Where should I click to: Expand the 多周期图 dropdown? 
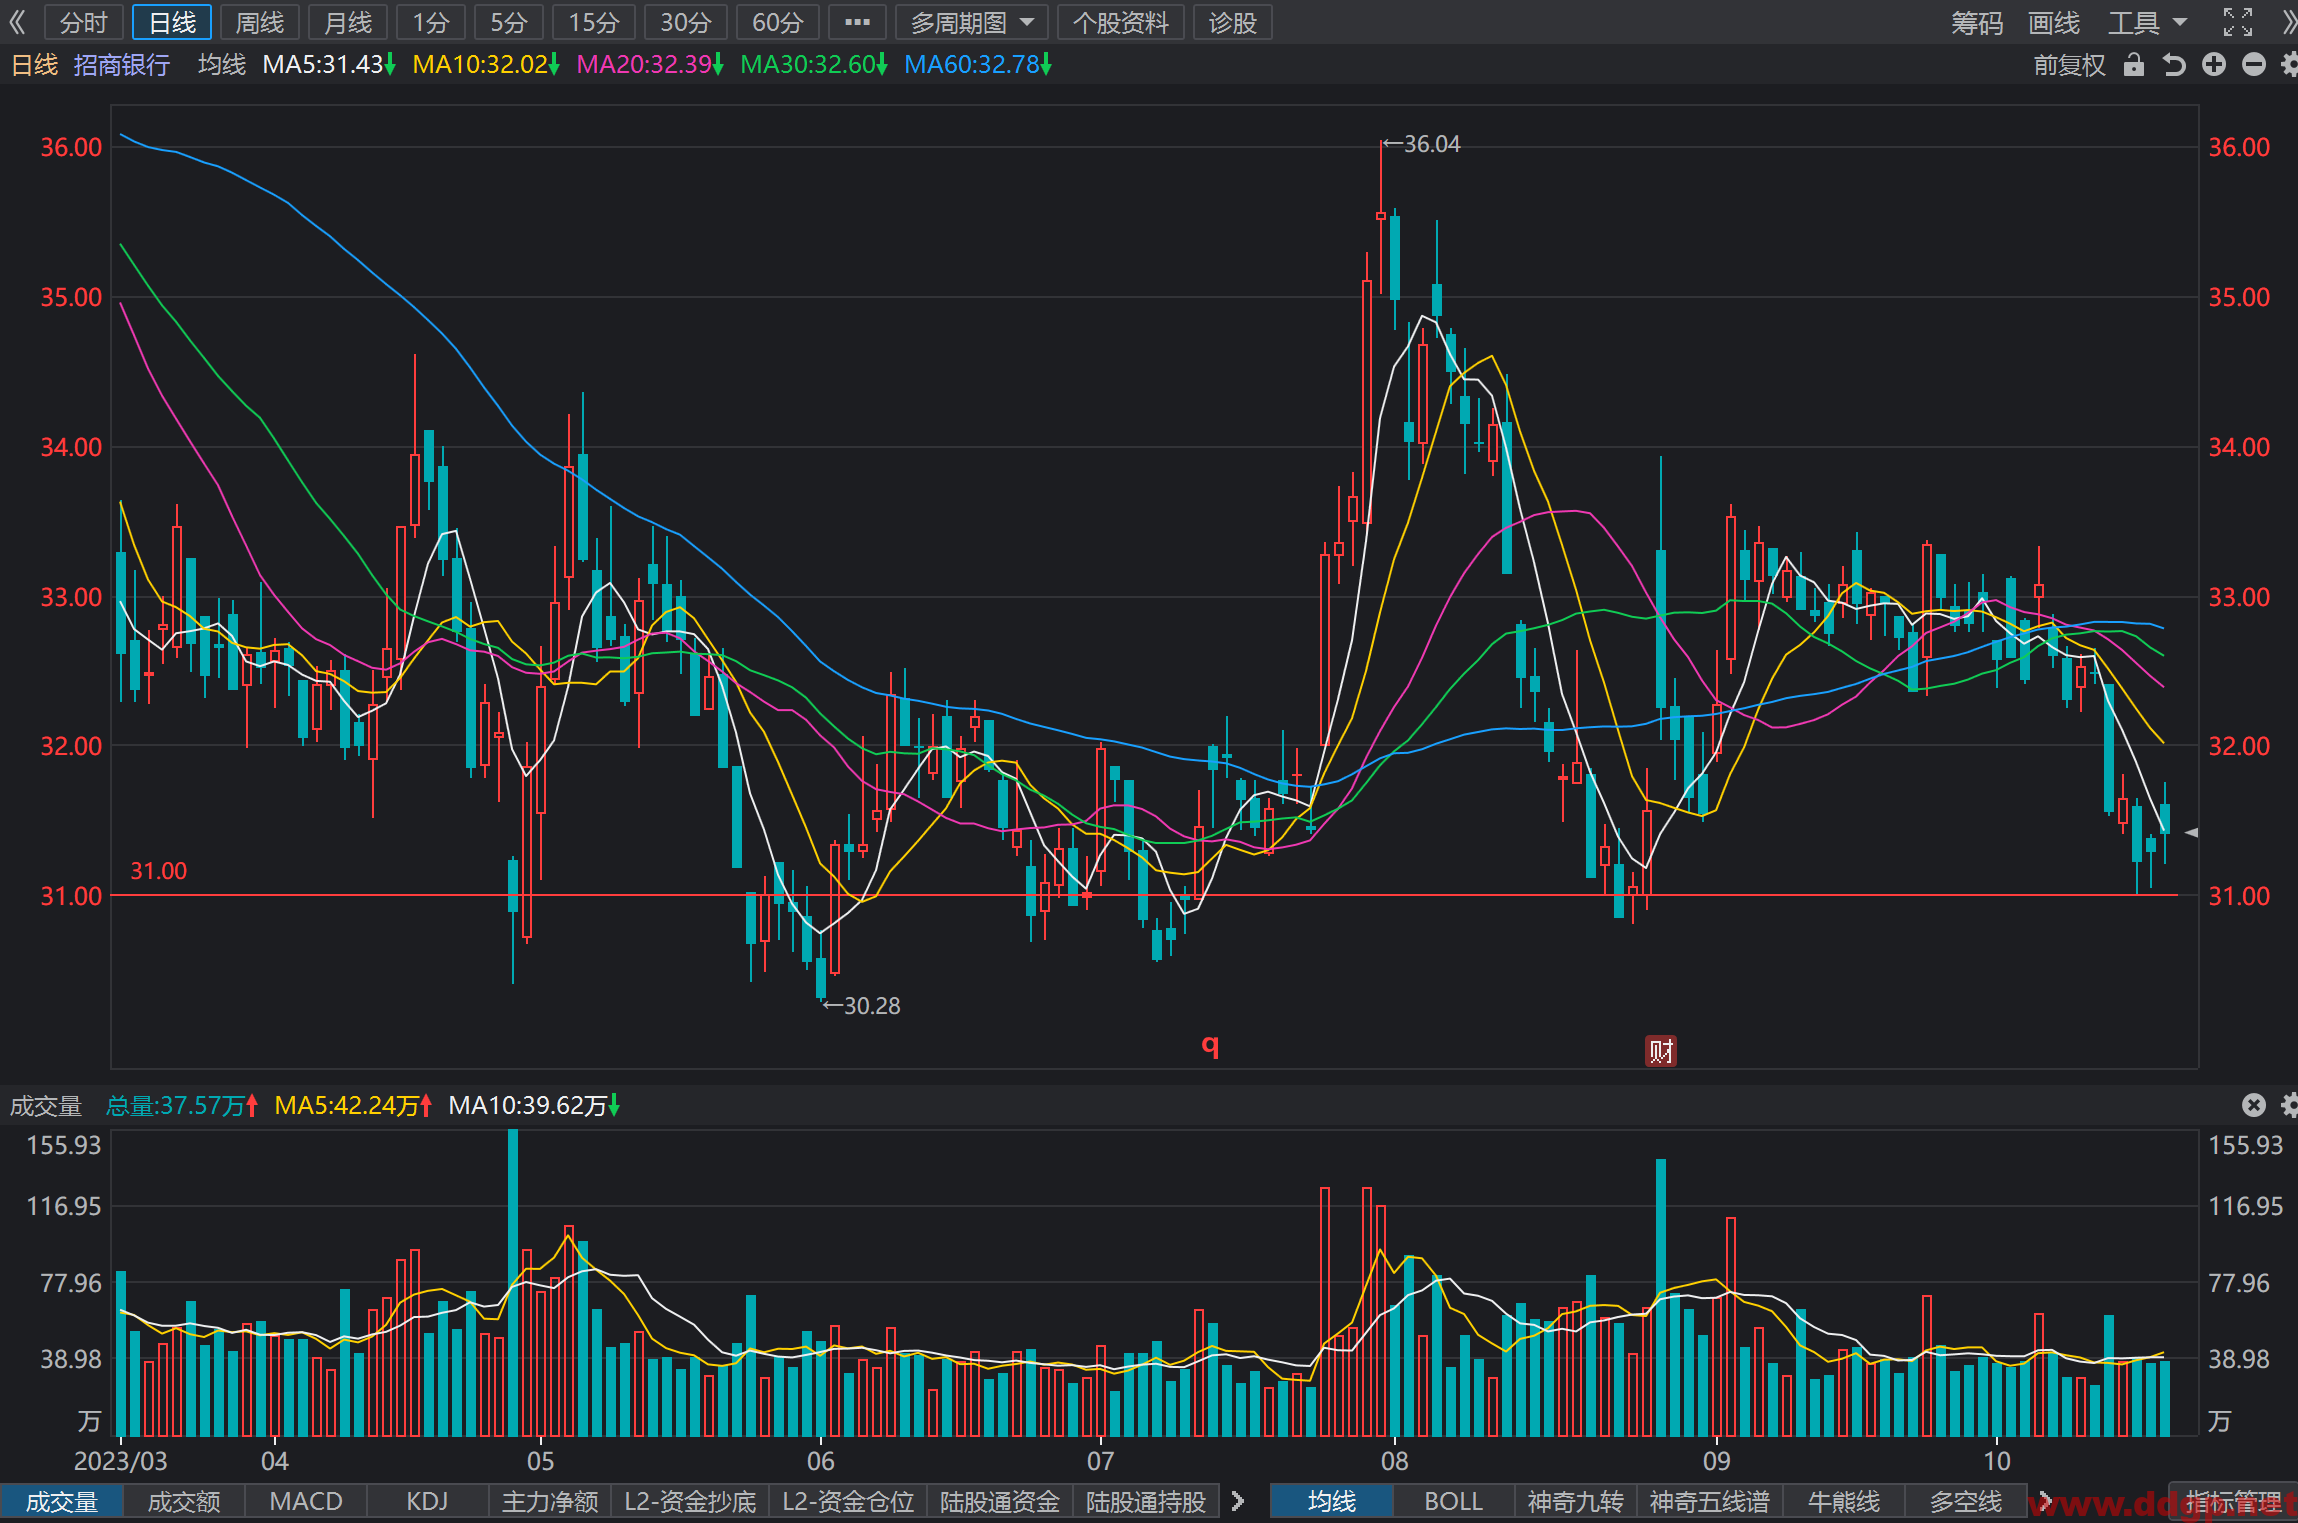[x=972, y=22]
